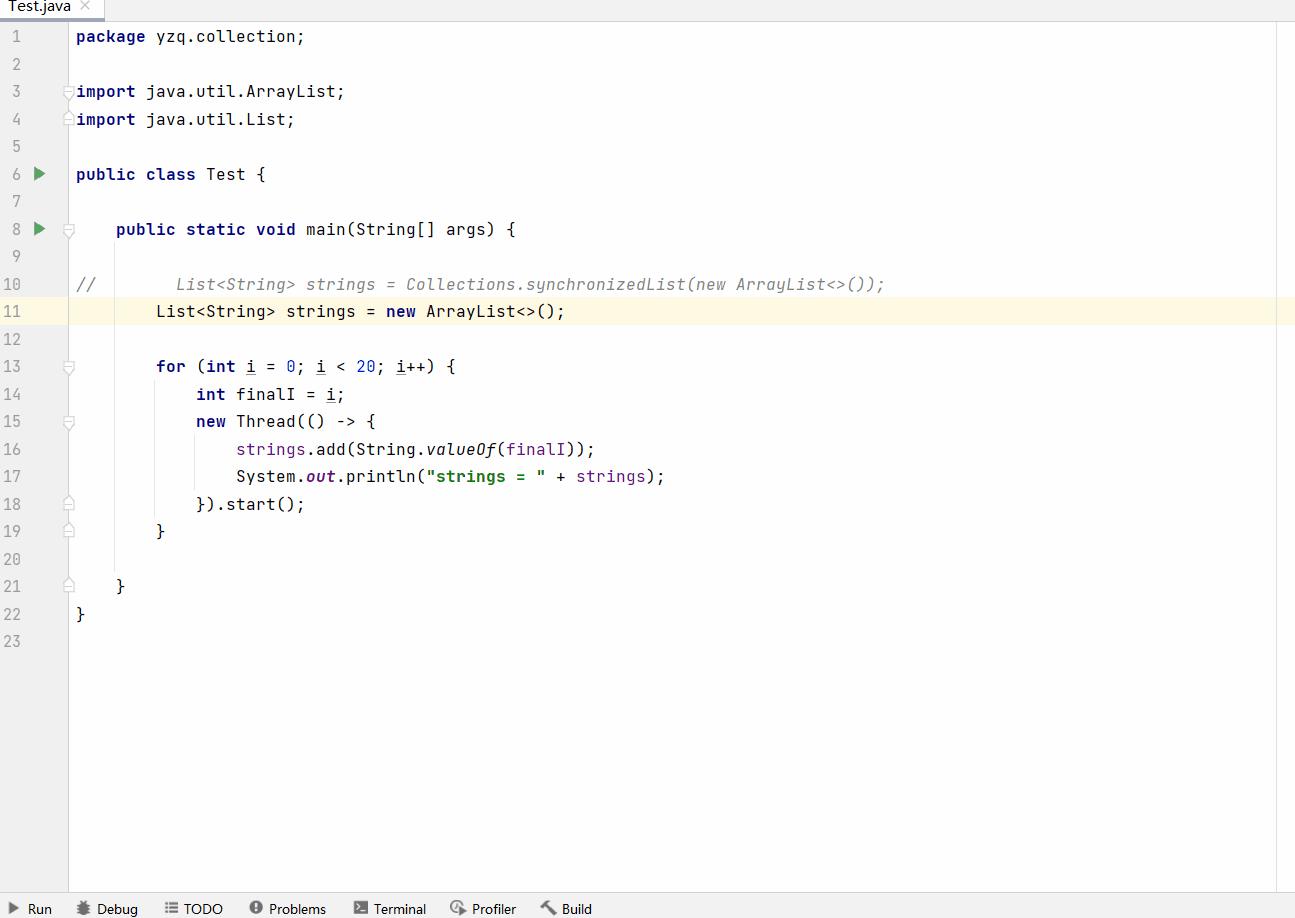Click valueOf in String.valueOf
The height and width of the screenshot is (918, 1295).
pyautogui.click(x=460, y=449)
